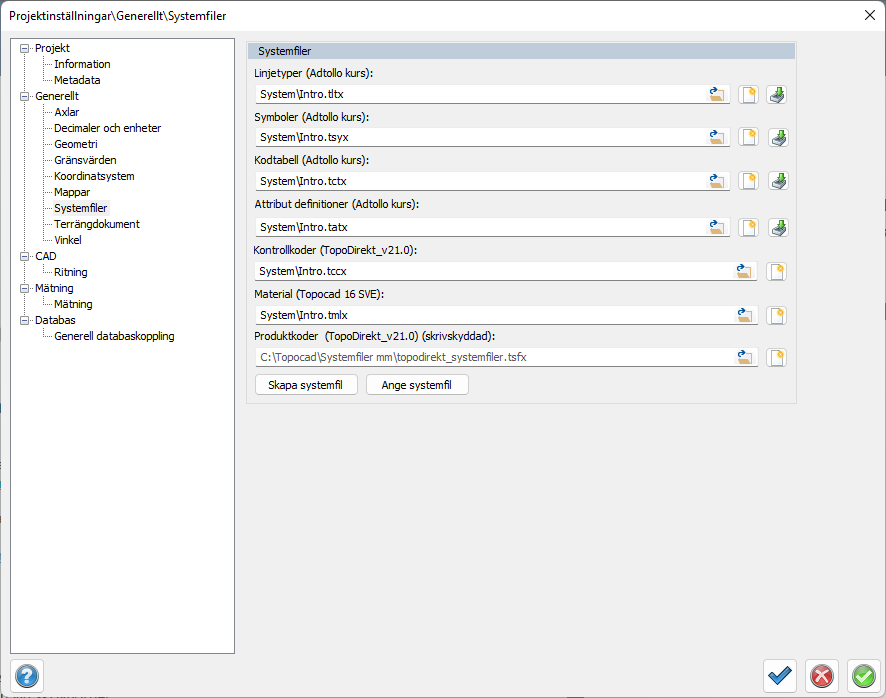The height and width of the screenshot is (698, 886).
Task: Collapse the Mätning tree node
Action: (25, 288)
